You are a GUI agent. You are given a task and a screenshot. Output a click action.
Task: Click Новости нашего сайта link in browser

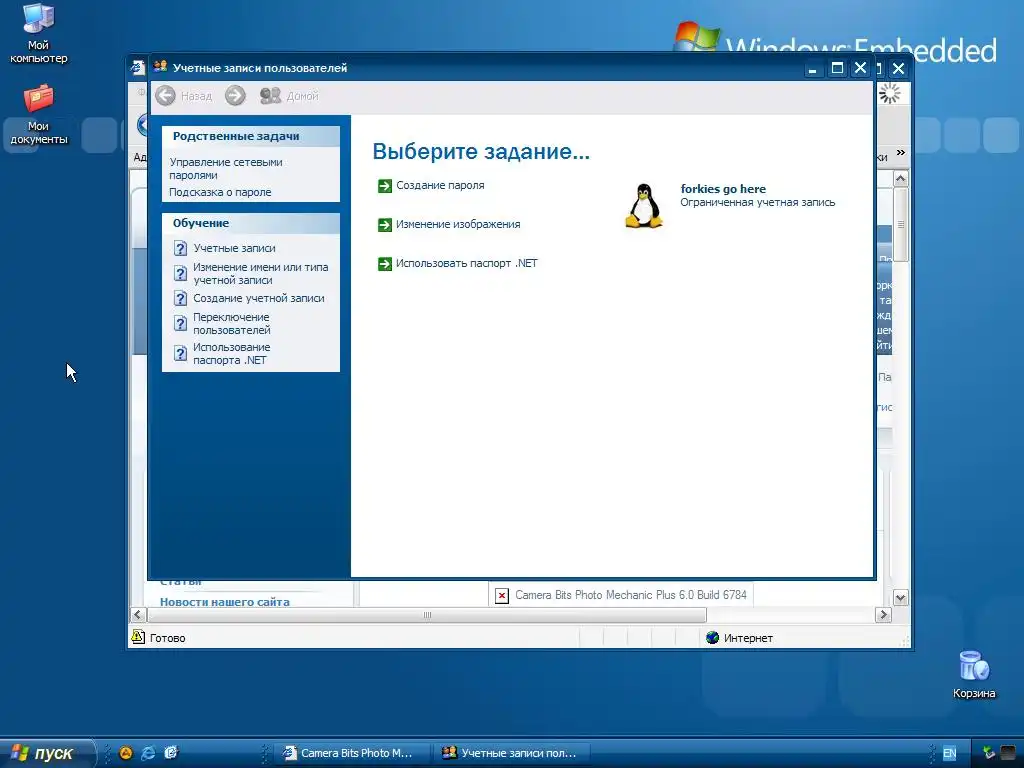pos(225,601)
